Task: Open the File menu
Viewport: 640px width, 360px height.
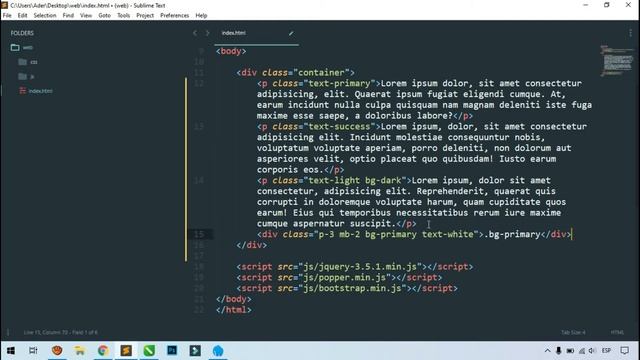Action: (x=7, y=16)
